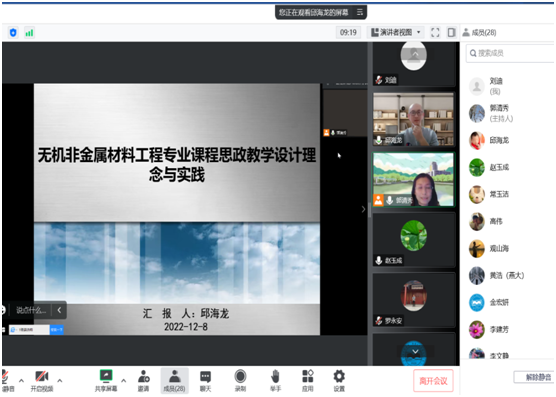Toggle 开启视频 camera on
This screenshot has height=397, width=556.
[42, 381]
